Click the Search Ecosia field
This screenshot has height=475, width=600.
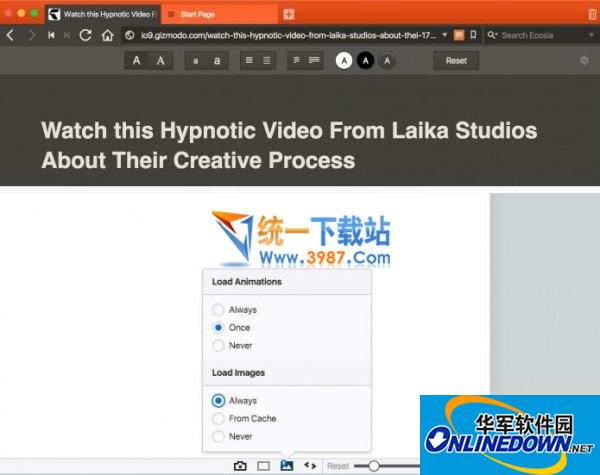[542, 36]
